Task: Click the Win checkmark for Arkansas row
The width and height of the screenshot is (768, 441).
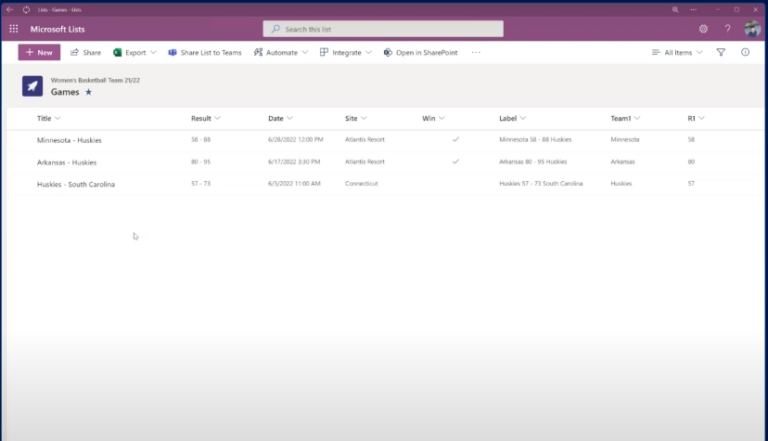Action: (x=456, y=161)
